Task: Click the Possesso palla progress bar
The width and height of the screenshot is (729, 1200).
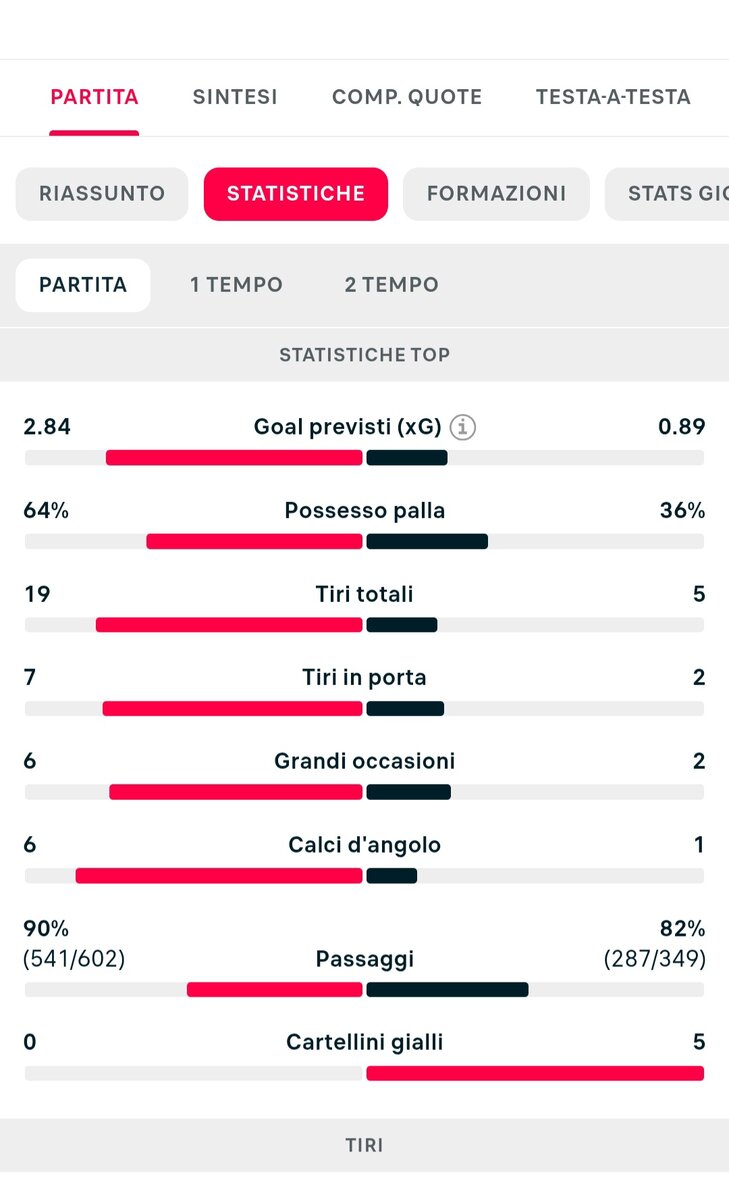Action: [x=364, y=541]
